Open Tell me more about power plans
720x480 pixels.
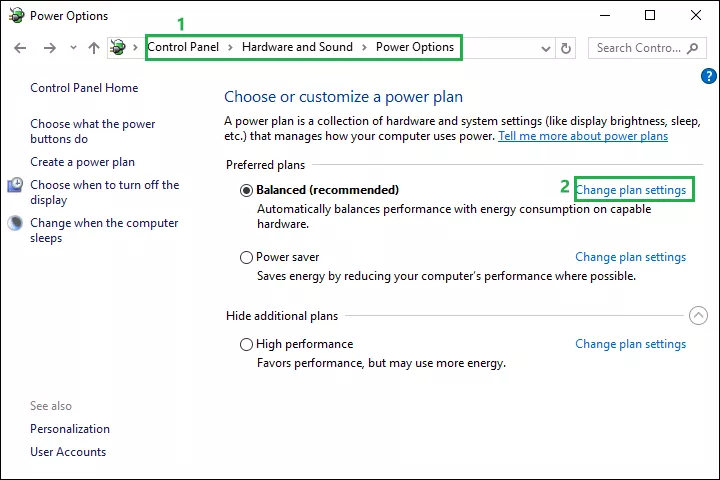[x=583, y=136]
